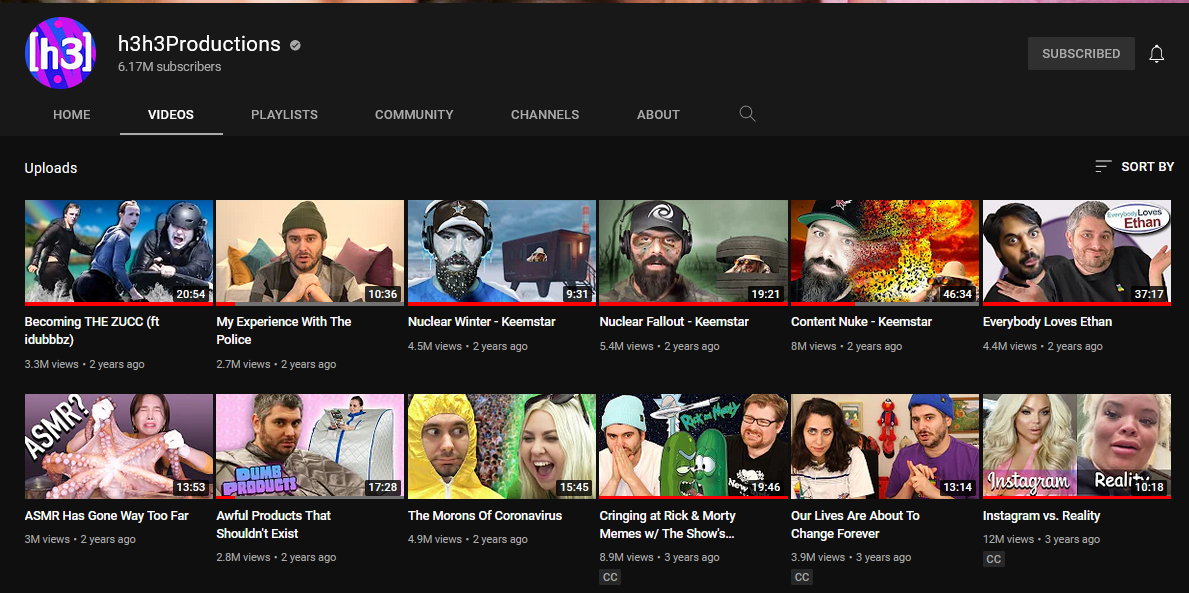Click '12M views • 3 years ago' text
Screen dimensions: 1189x593
pyautogui.click(x=1041, y=539)
